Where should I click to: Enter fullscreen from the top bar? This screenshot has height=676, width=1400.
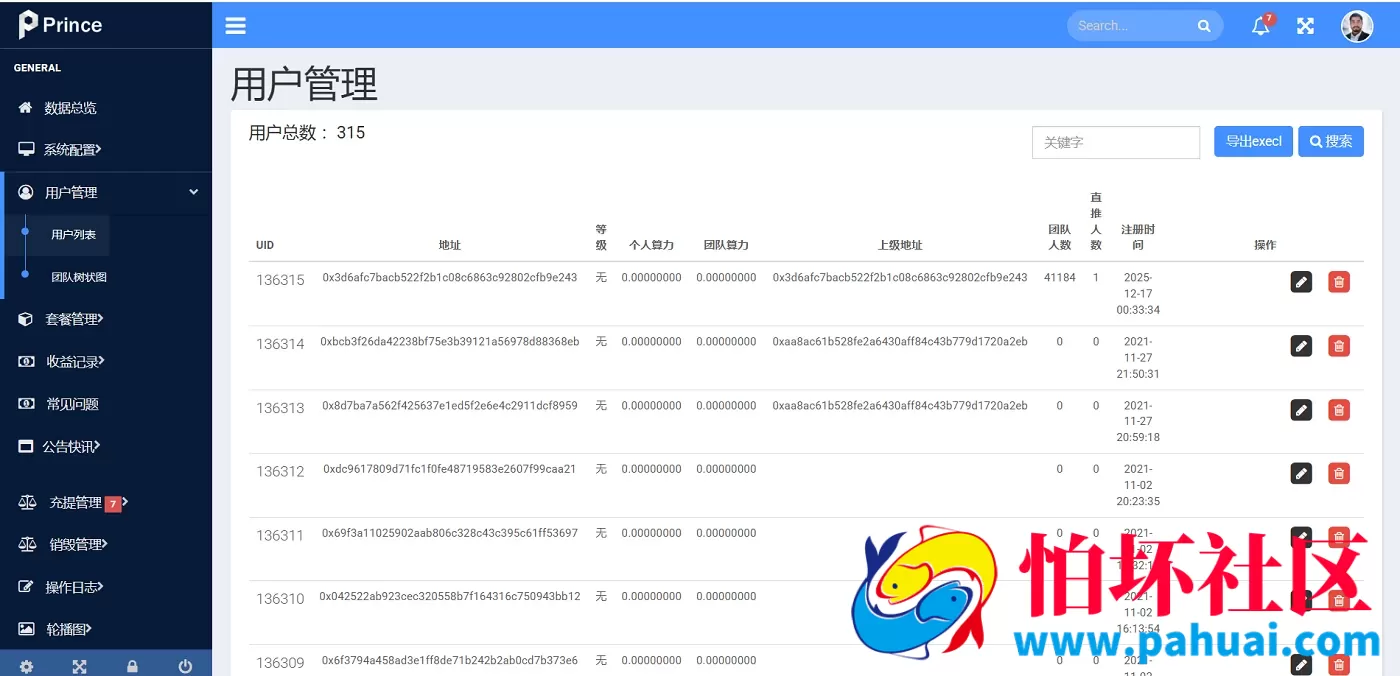click(1305, 26)
